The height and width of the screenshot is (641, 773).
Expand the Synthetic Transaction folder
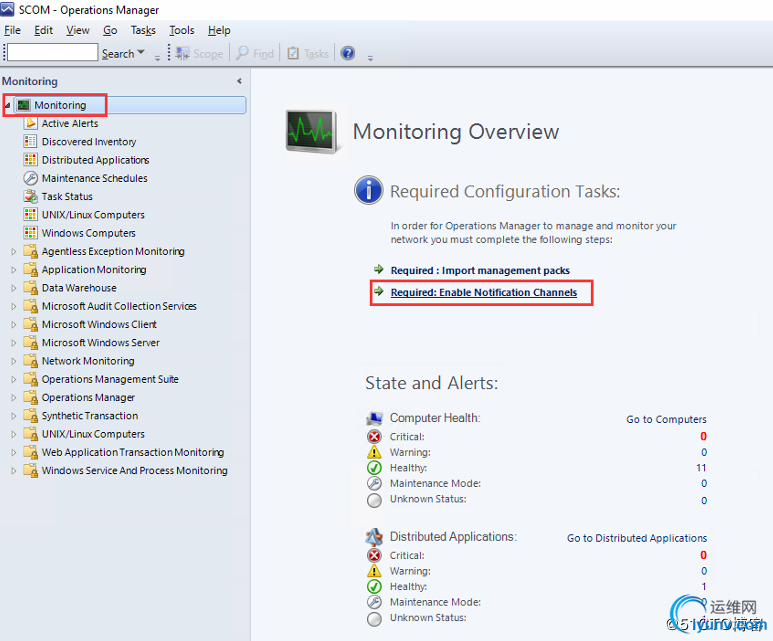coord(14,416)
